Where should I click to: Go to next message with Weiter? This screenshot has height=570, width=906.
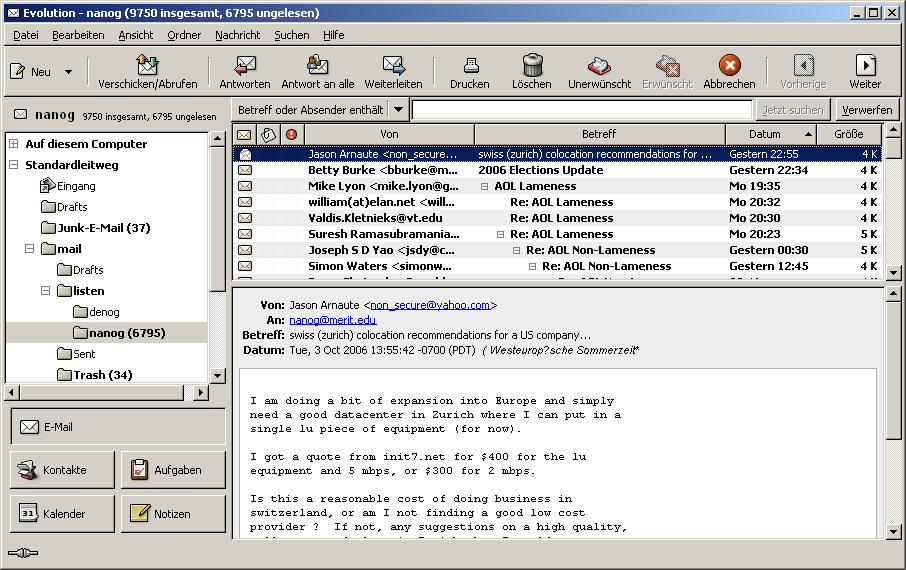865,66
